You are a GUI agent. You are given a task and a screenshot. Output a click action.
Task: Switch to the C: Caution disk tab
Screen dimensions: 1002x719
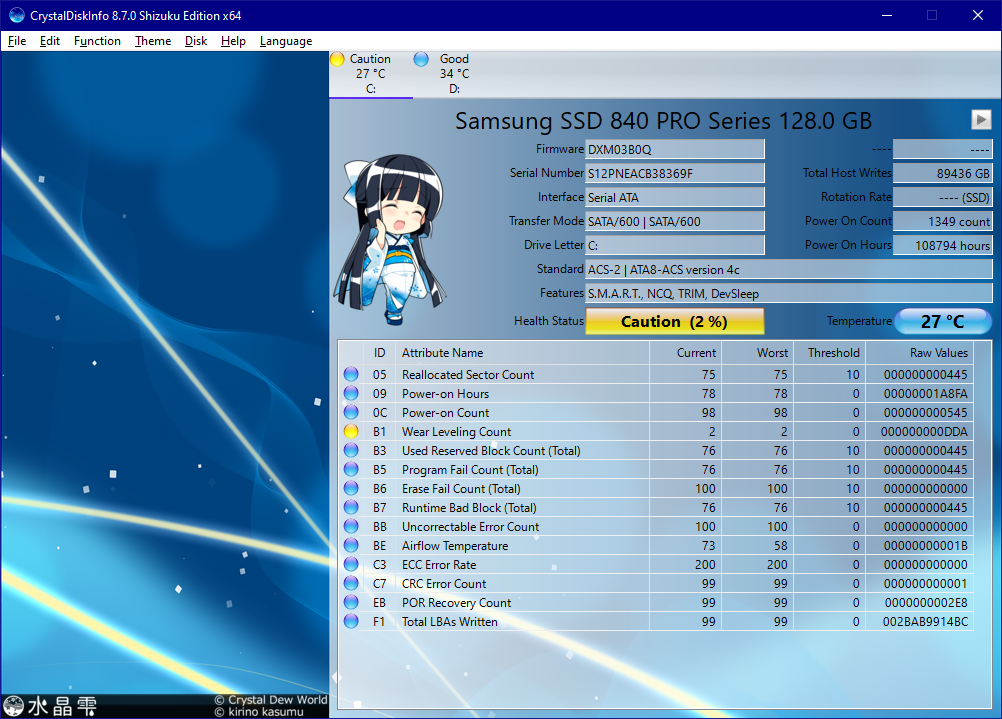point(371,74)
